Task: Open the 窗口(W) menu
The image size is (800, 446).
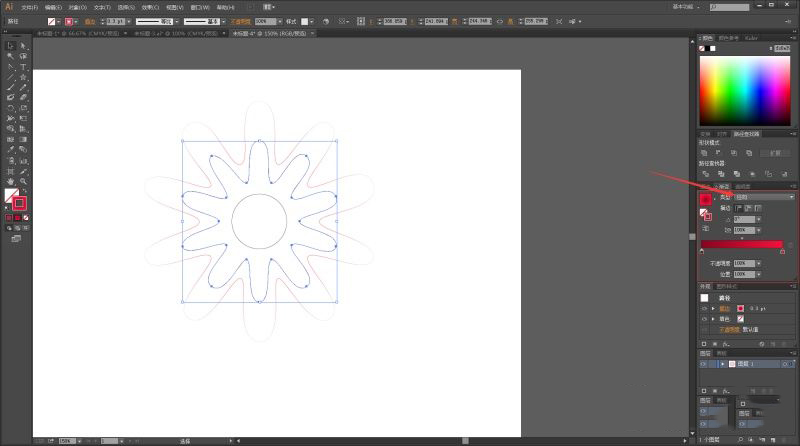Action: tap(199, 8)
